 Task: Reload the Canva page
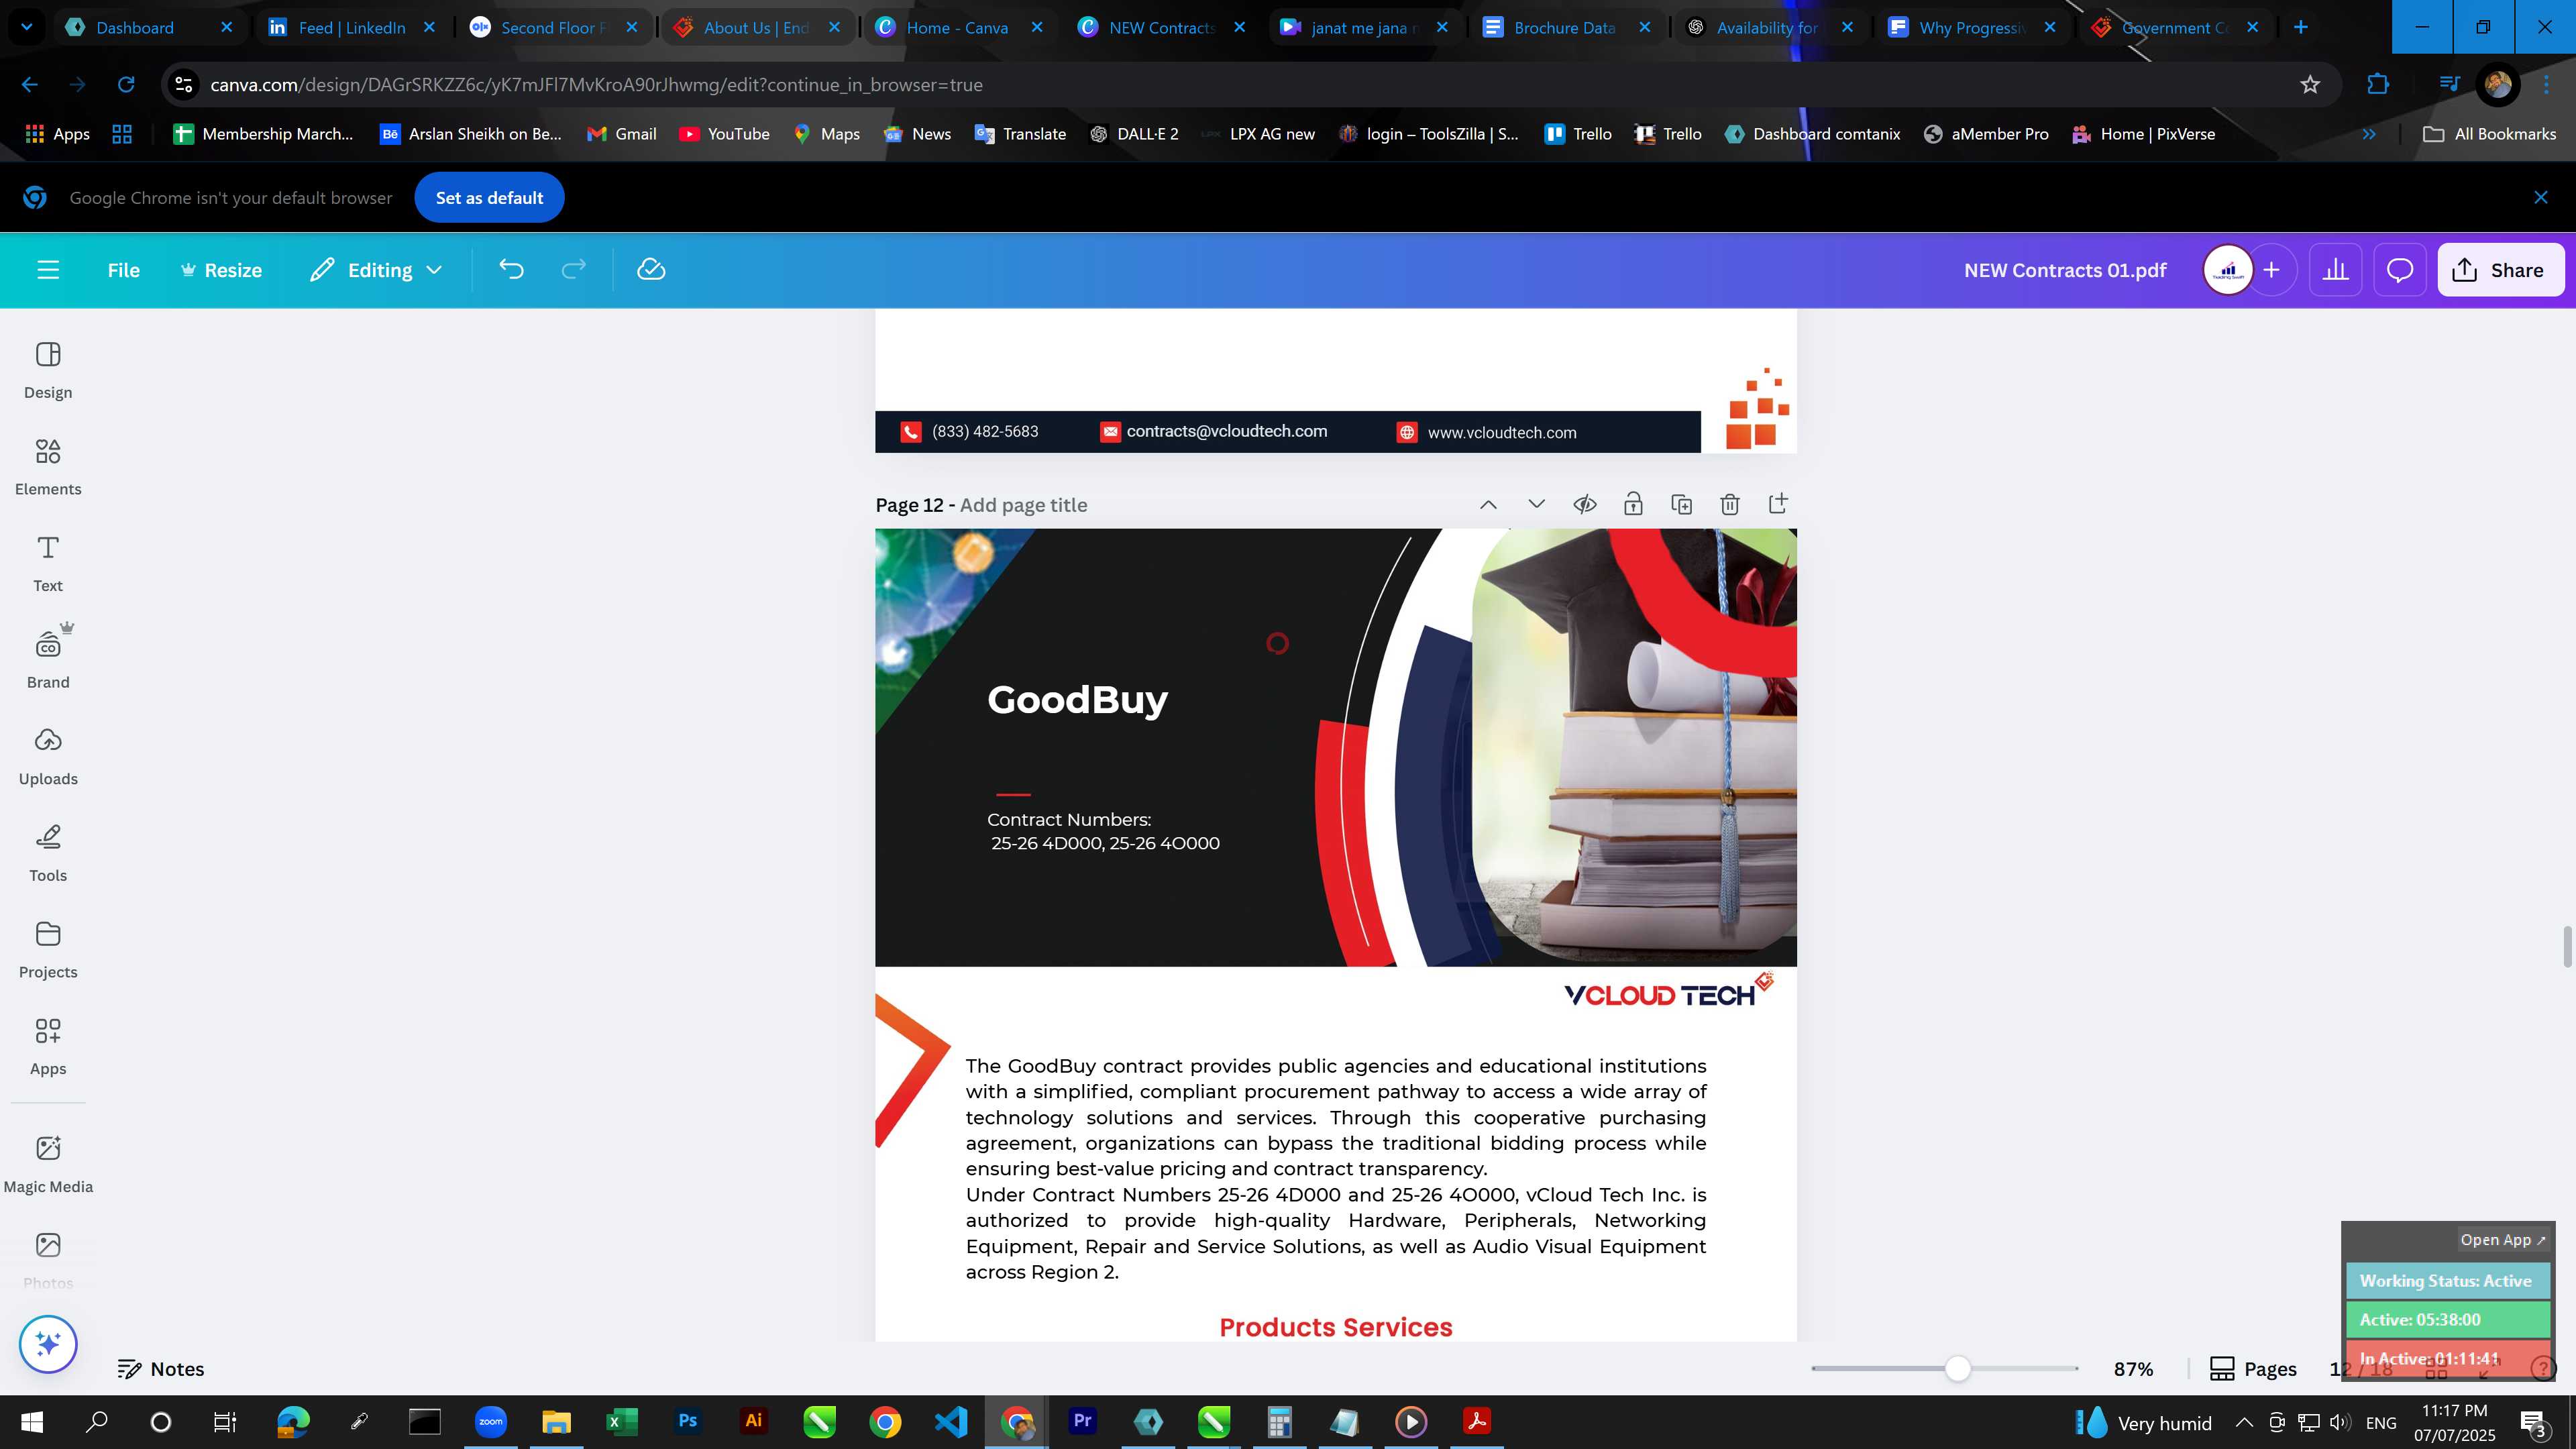[125, 85]
